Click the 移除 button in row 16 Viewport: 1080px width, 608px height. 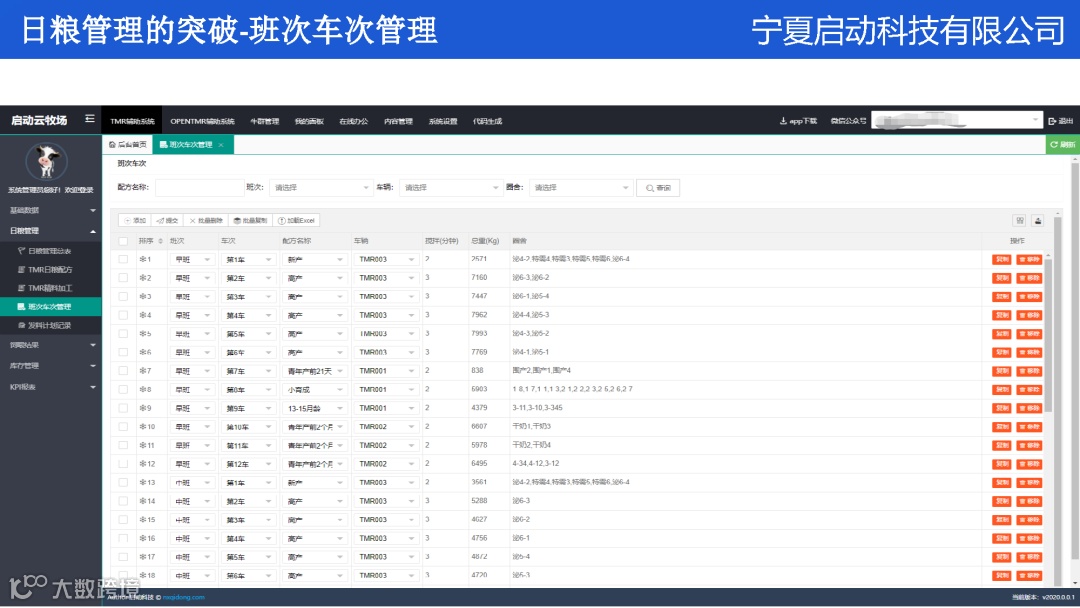[1029, 538]
